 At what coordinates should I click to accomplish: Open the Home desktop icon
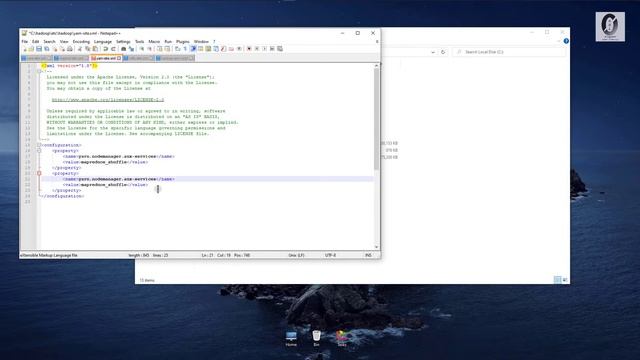tap(291, 338)
